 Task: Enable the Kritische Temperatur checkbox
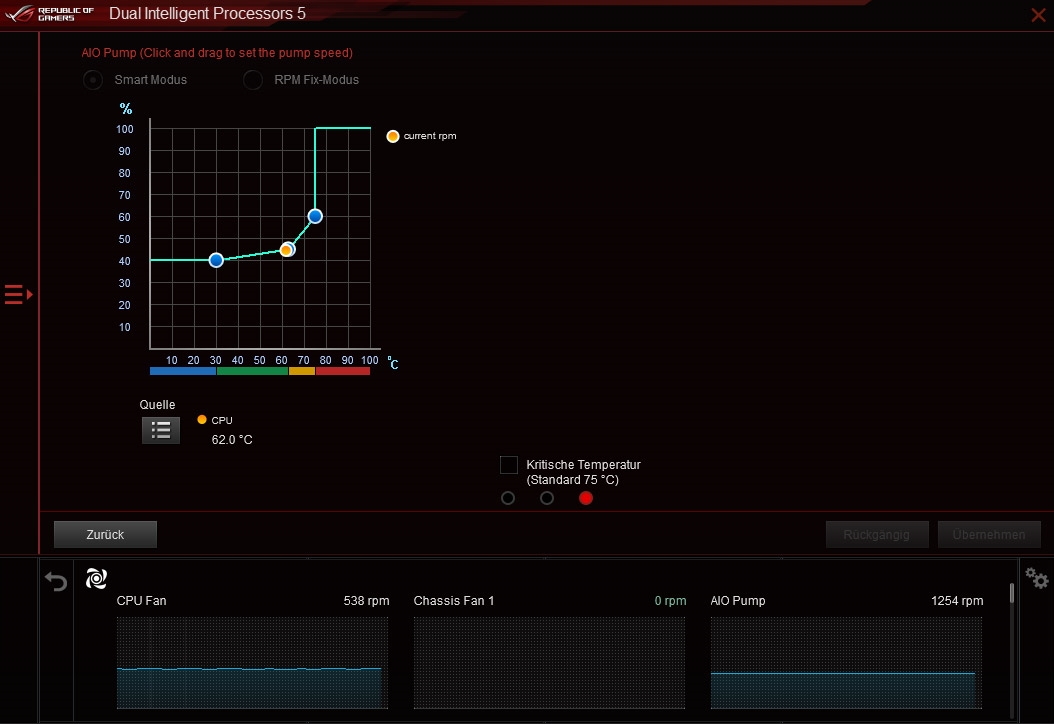coord(509,465)
